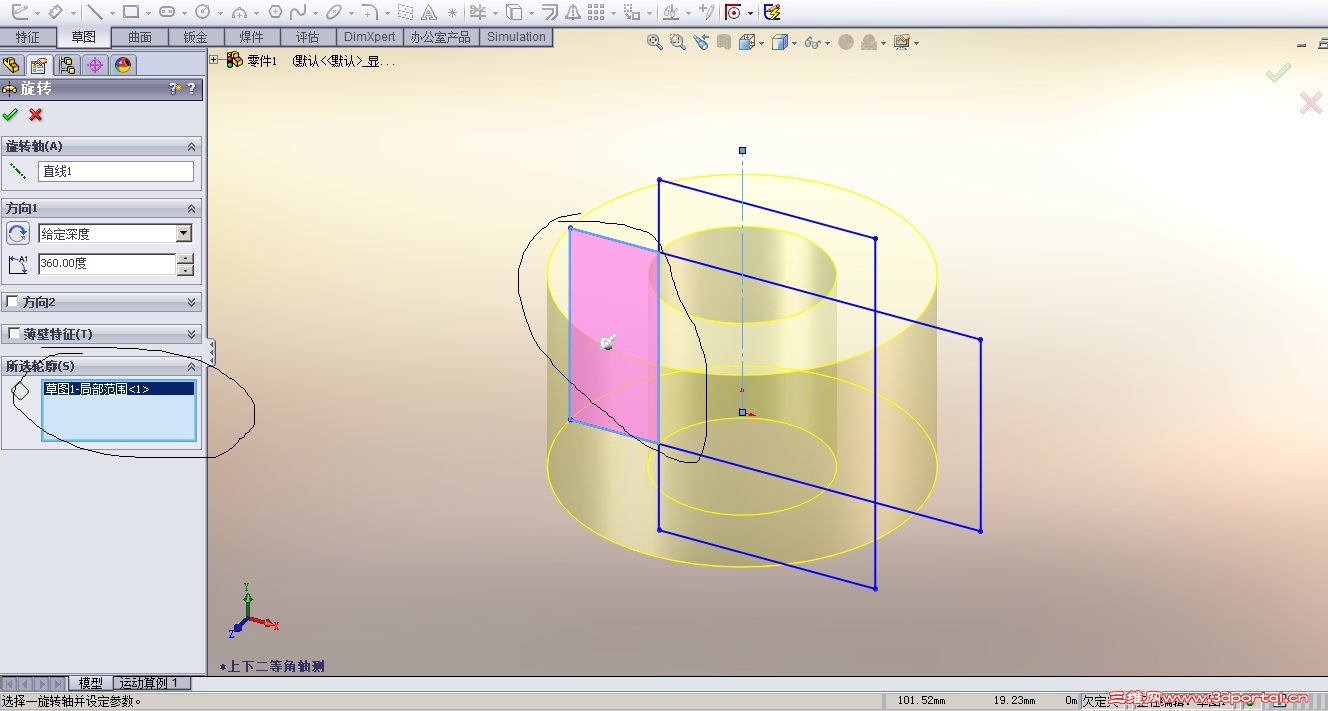Select the Ellipse sketch tool
The image size is (1328, 711).
click(334, 12)
